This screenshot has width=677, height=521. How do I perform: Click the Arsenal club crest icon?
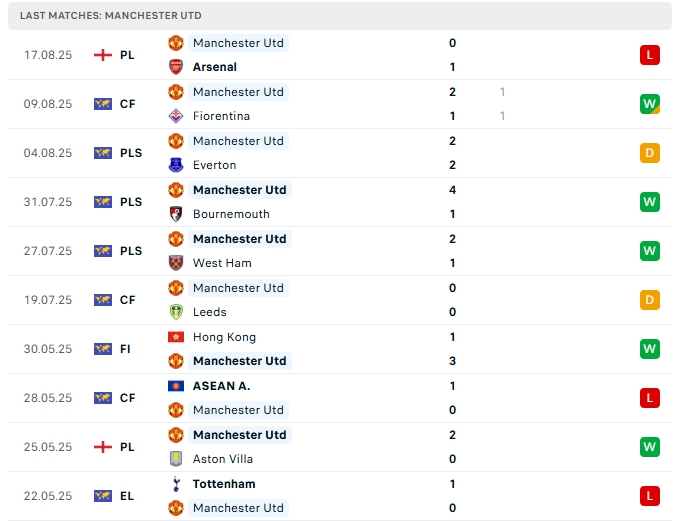176,67
